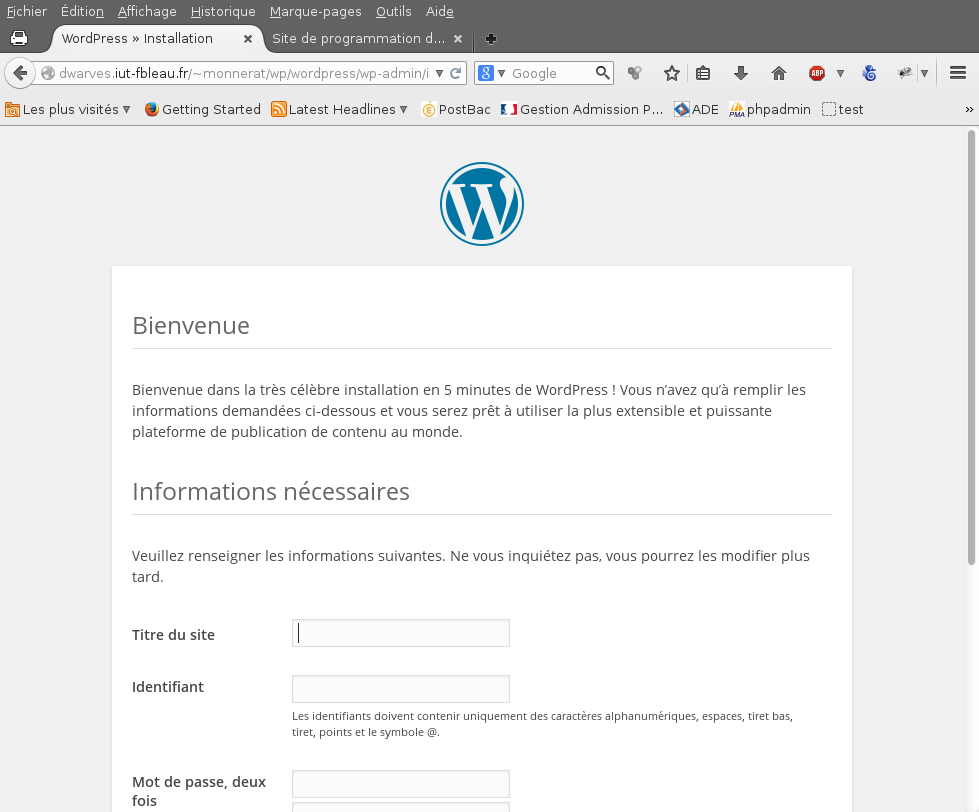Screen dimensions: 979x812
Task: Open the Affichage menu
Action: (147, 11)
